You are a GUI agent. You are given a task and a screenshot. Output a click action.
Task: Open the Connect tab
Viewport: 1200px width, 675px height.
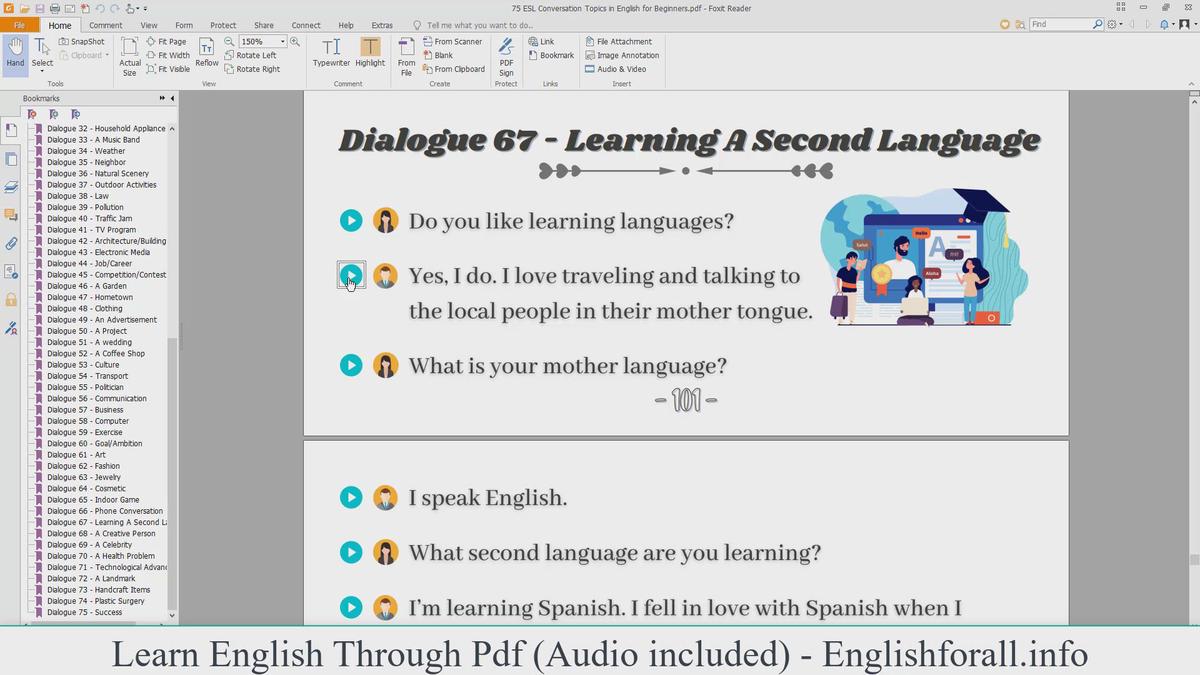tap(306, 25)
